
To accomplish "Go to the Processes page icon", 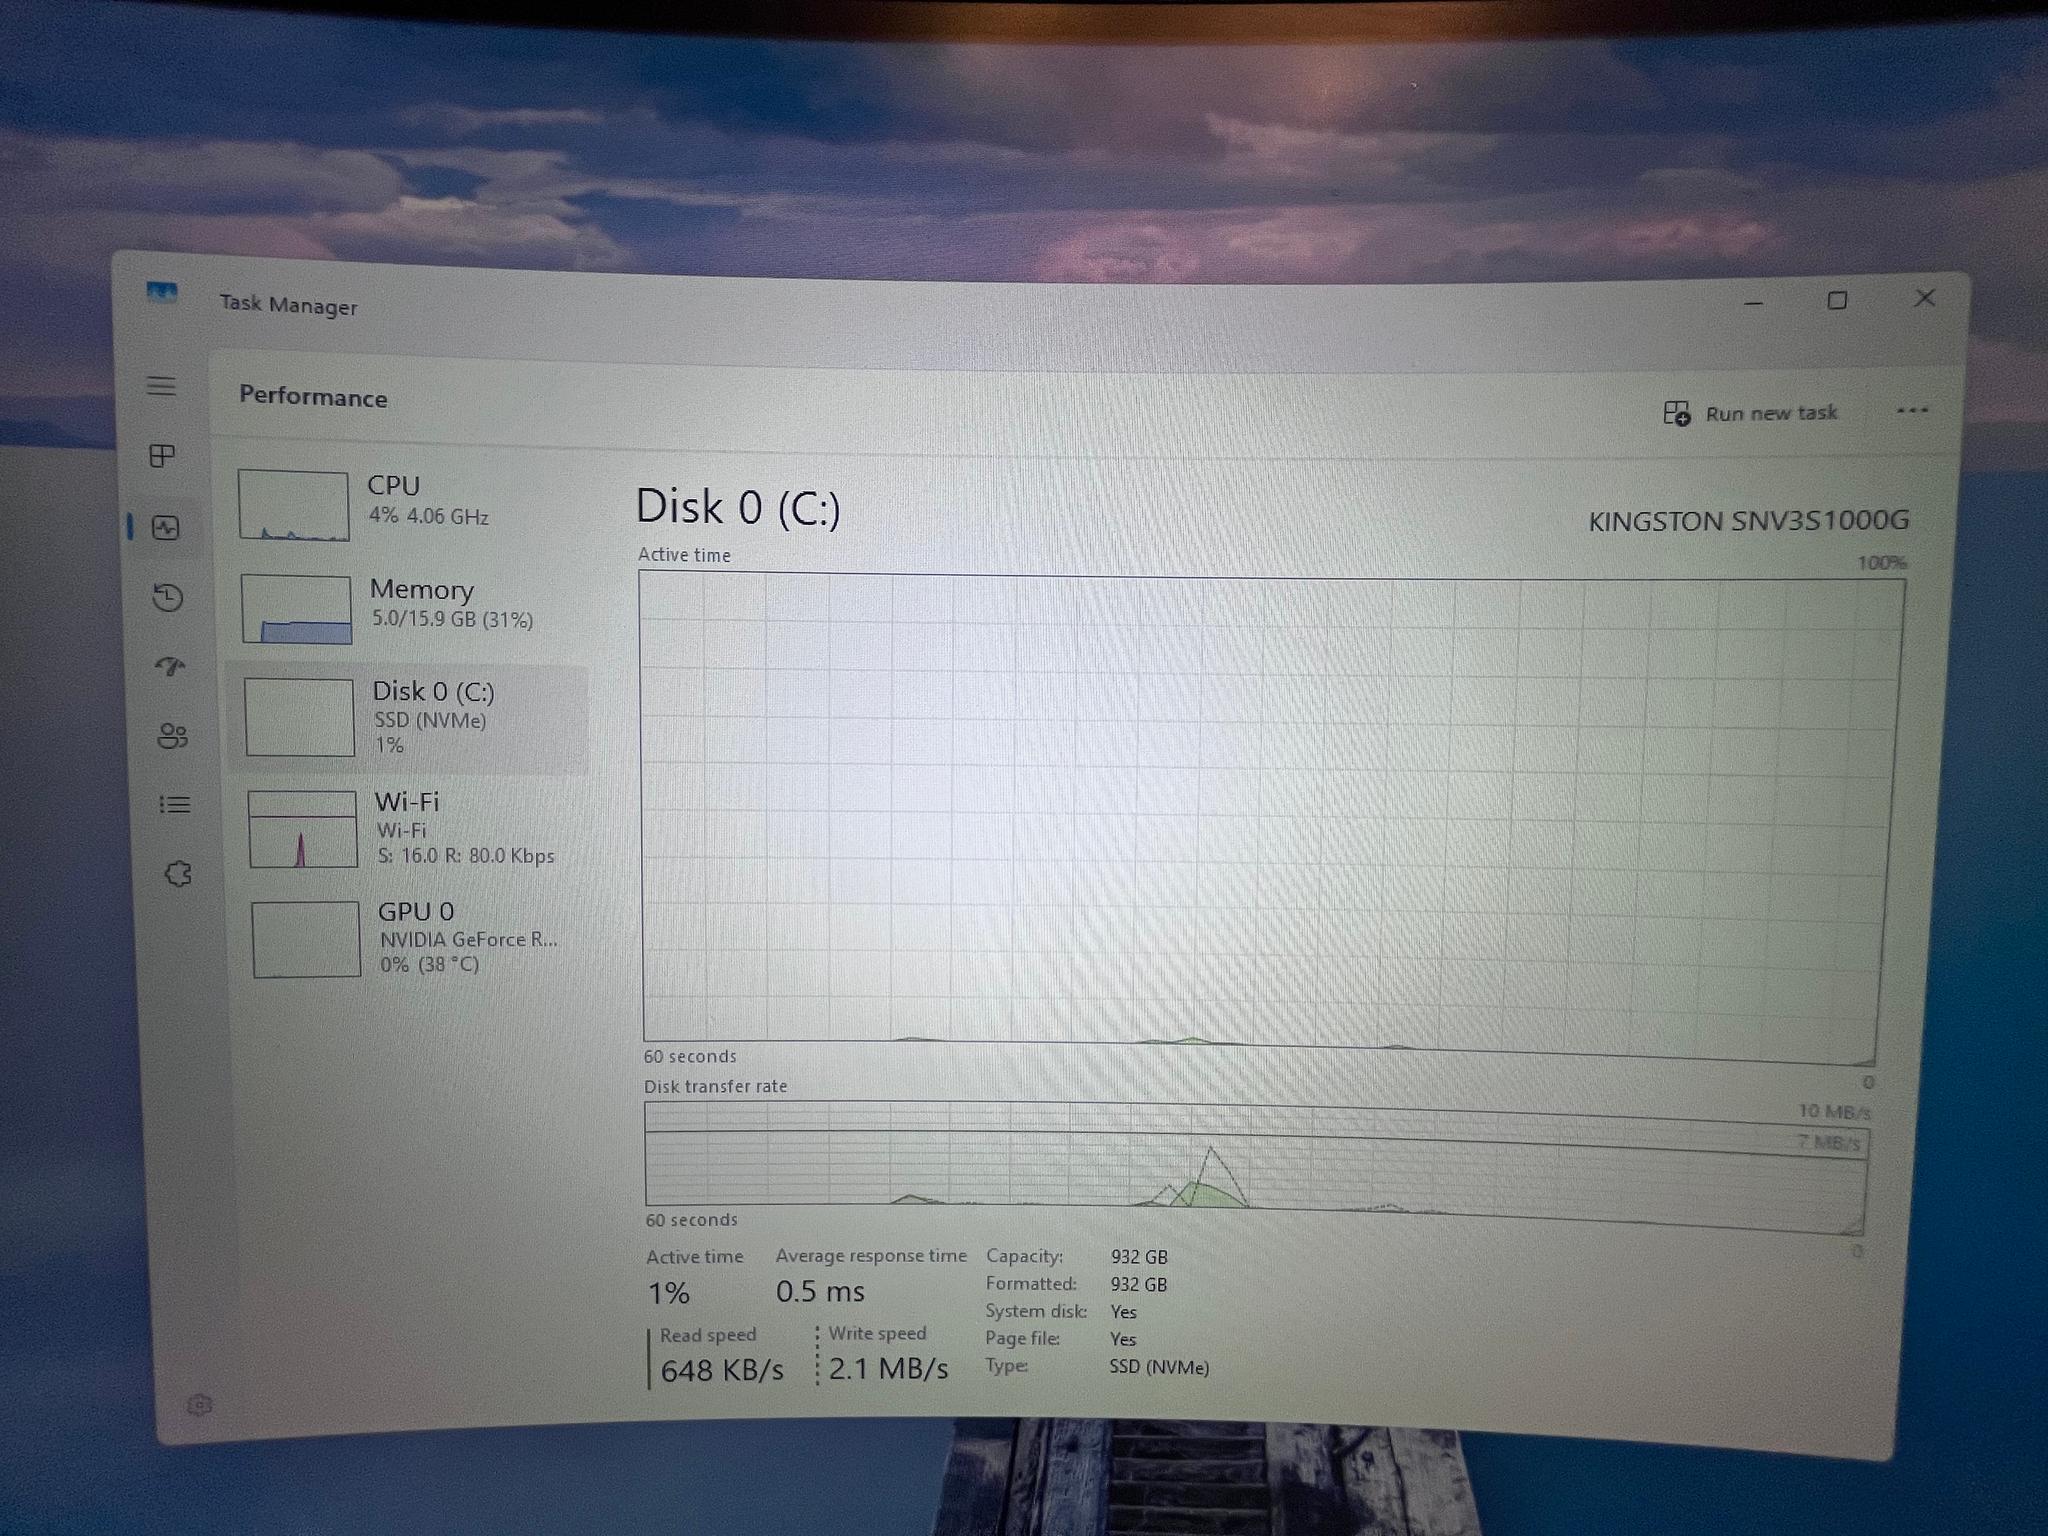I will click(162, 456).
